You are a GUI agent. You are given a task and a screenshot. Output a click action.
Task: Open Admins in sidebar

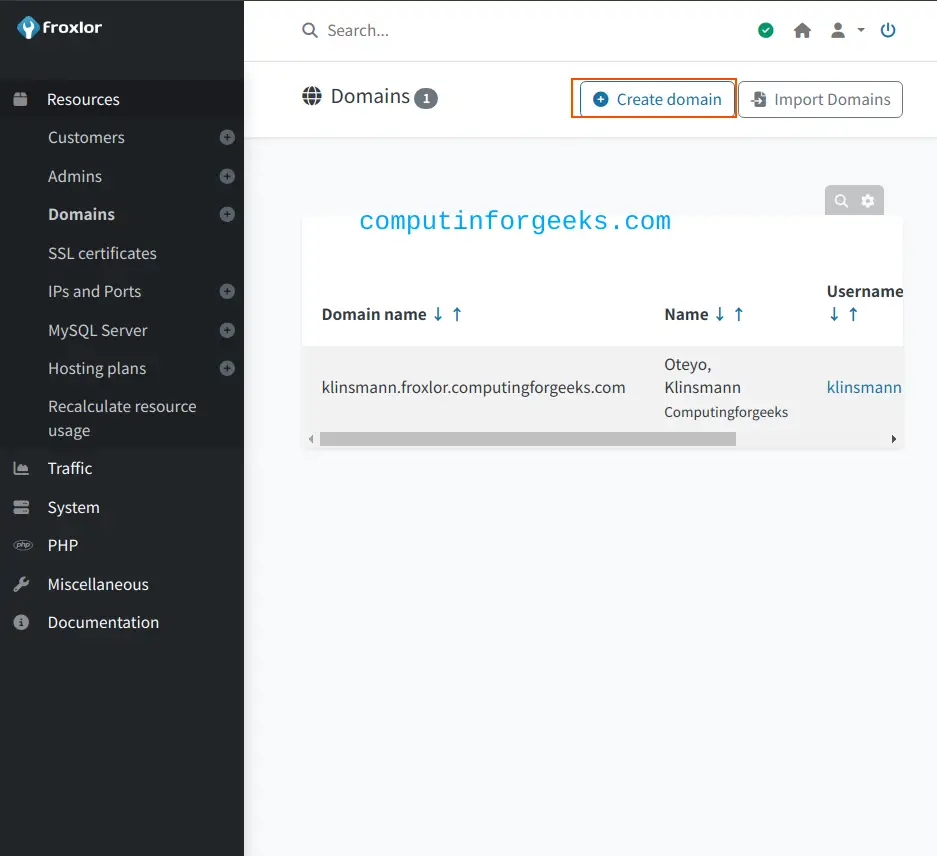(x=75, y=176)
